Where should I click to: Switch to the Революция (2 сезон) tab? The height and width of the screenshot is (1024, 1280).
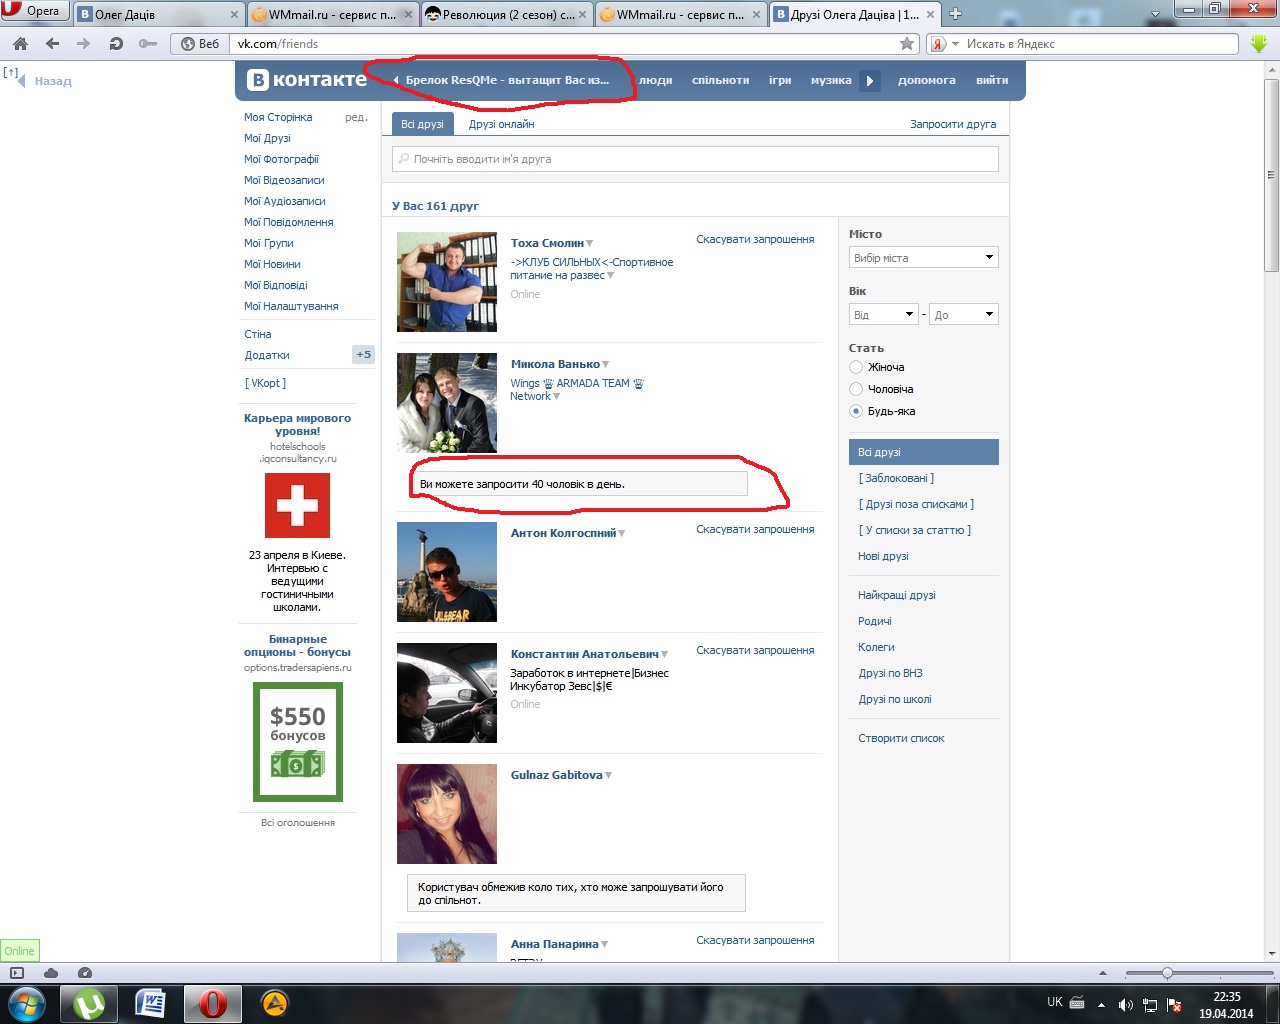tap(508, 14)
